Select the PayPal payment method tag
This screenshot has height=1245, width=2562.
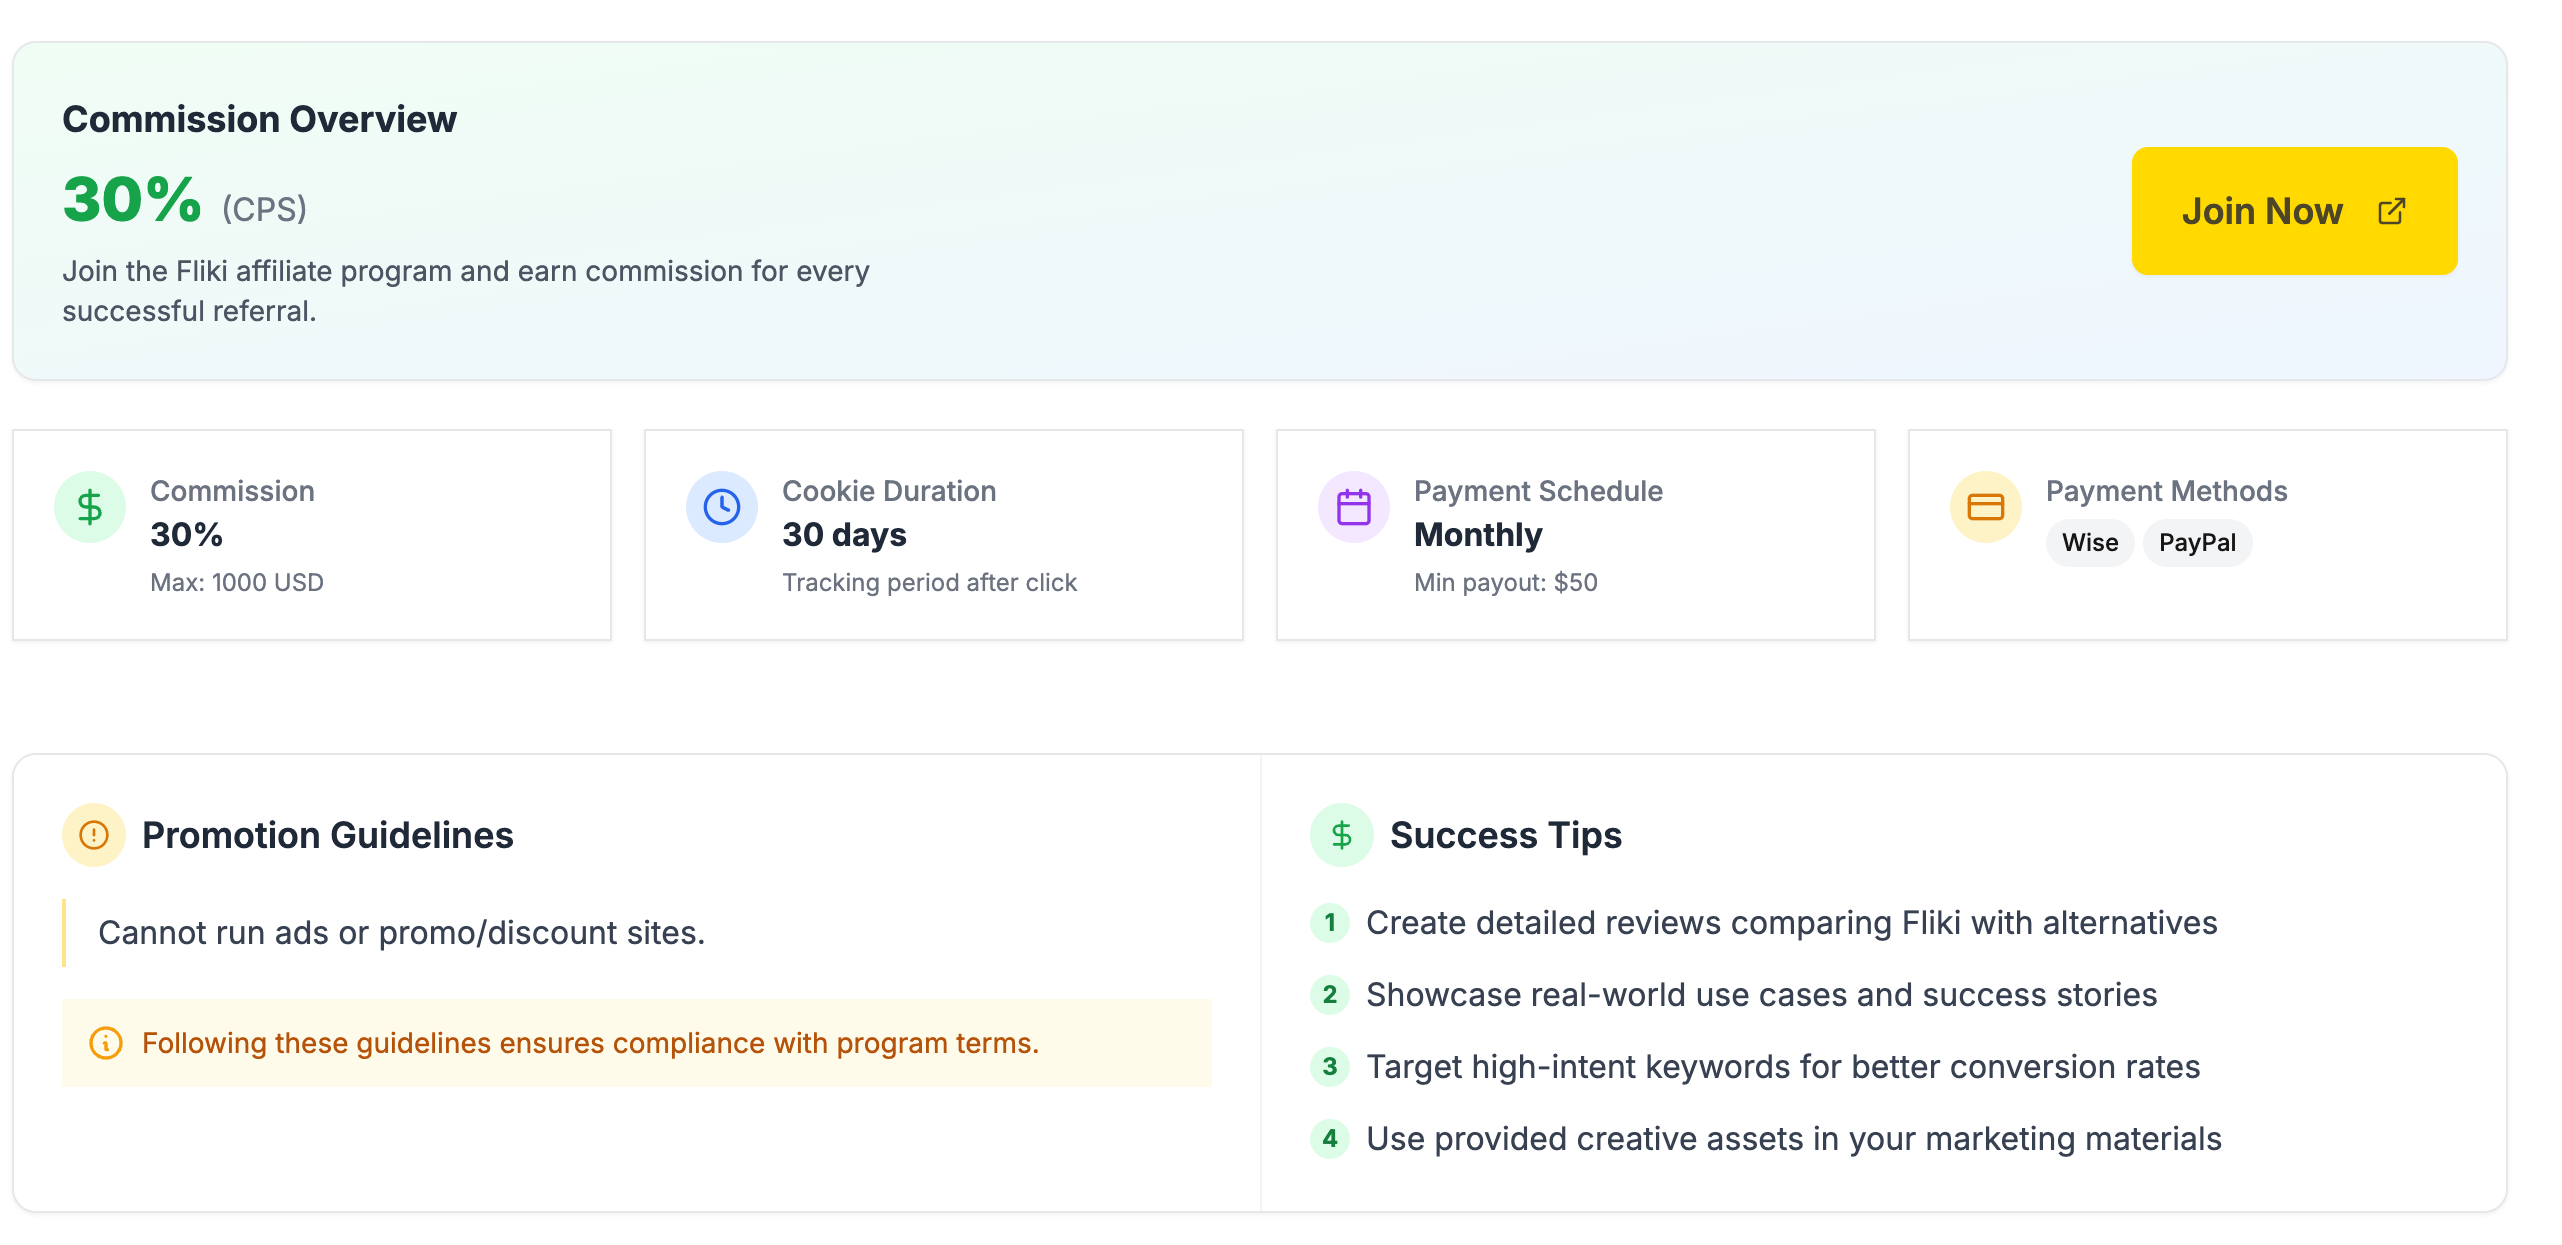click(2196, 543)
